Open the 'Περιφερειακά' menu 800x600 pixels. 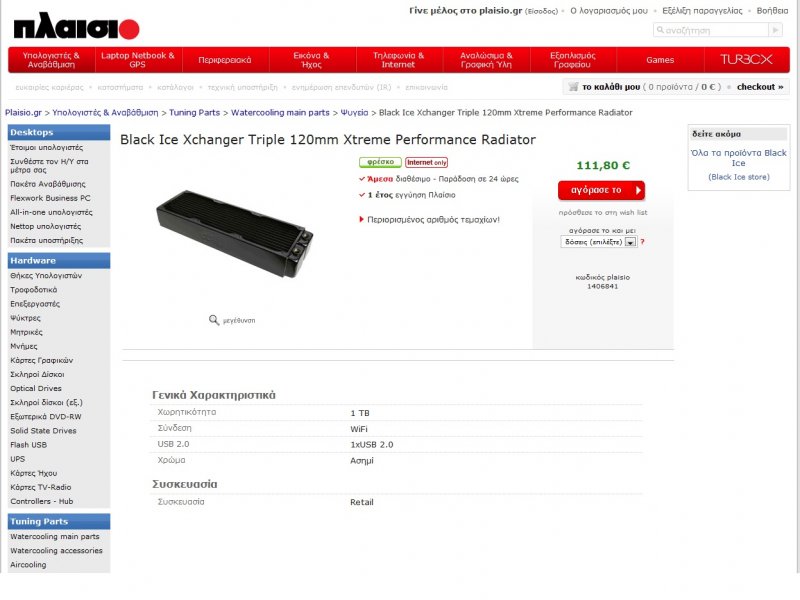[225, 60]
